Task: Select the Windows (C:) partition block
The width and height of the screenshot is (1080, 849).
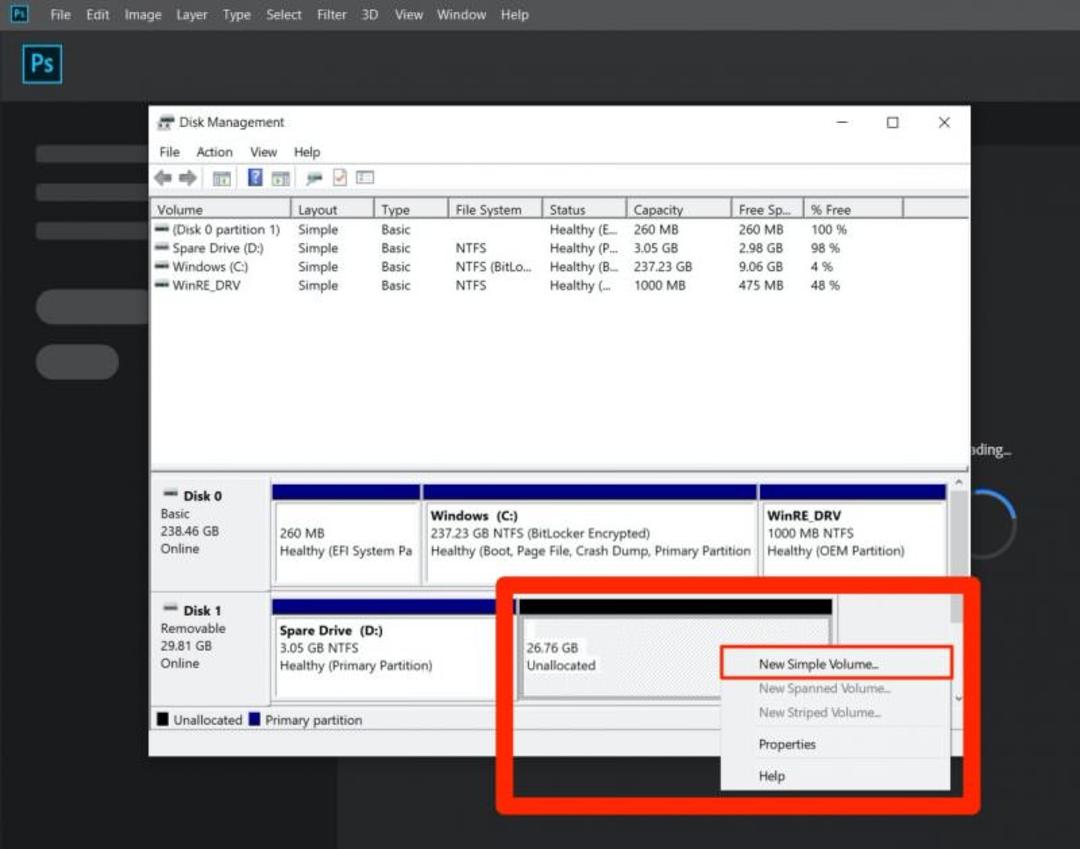Action: click(x=590, y=535)
